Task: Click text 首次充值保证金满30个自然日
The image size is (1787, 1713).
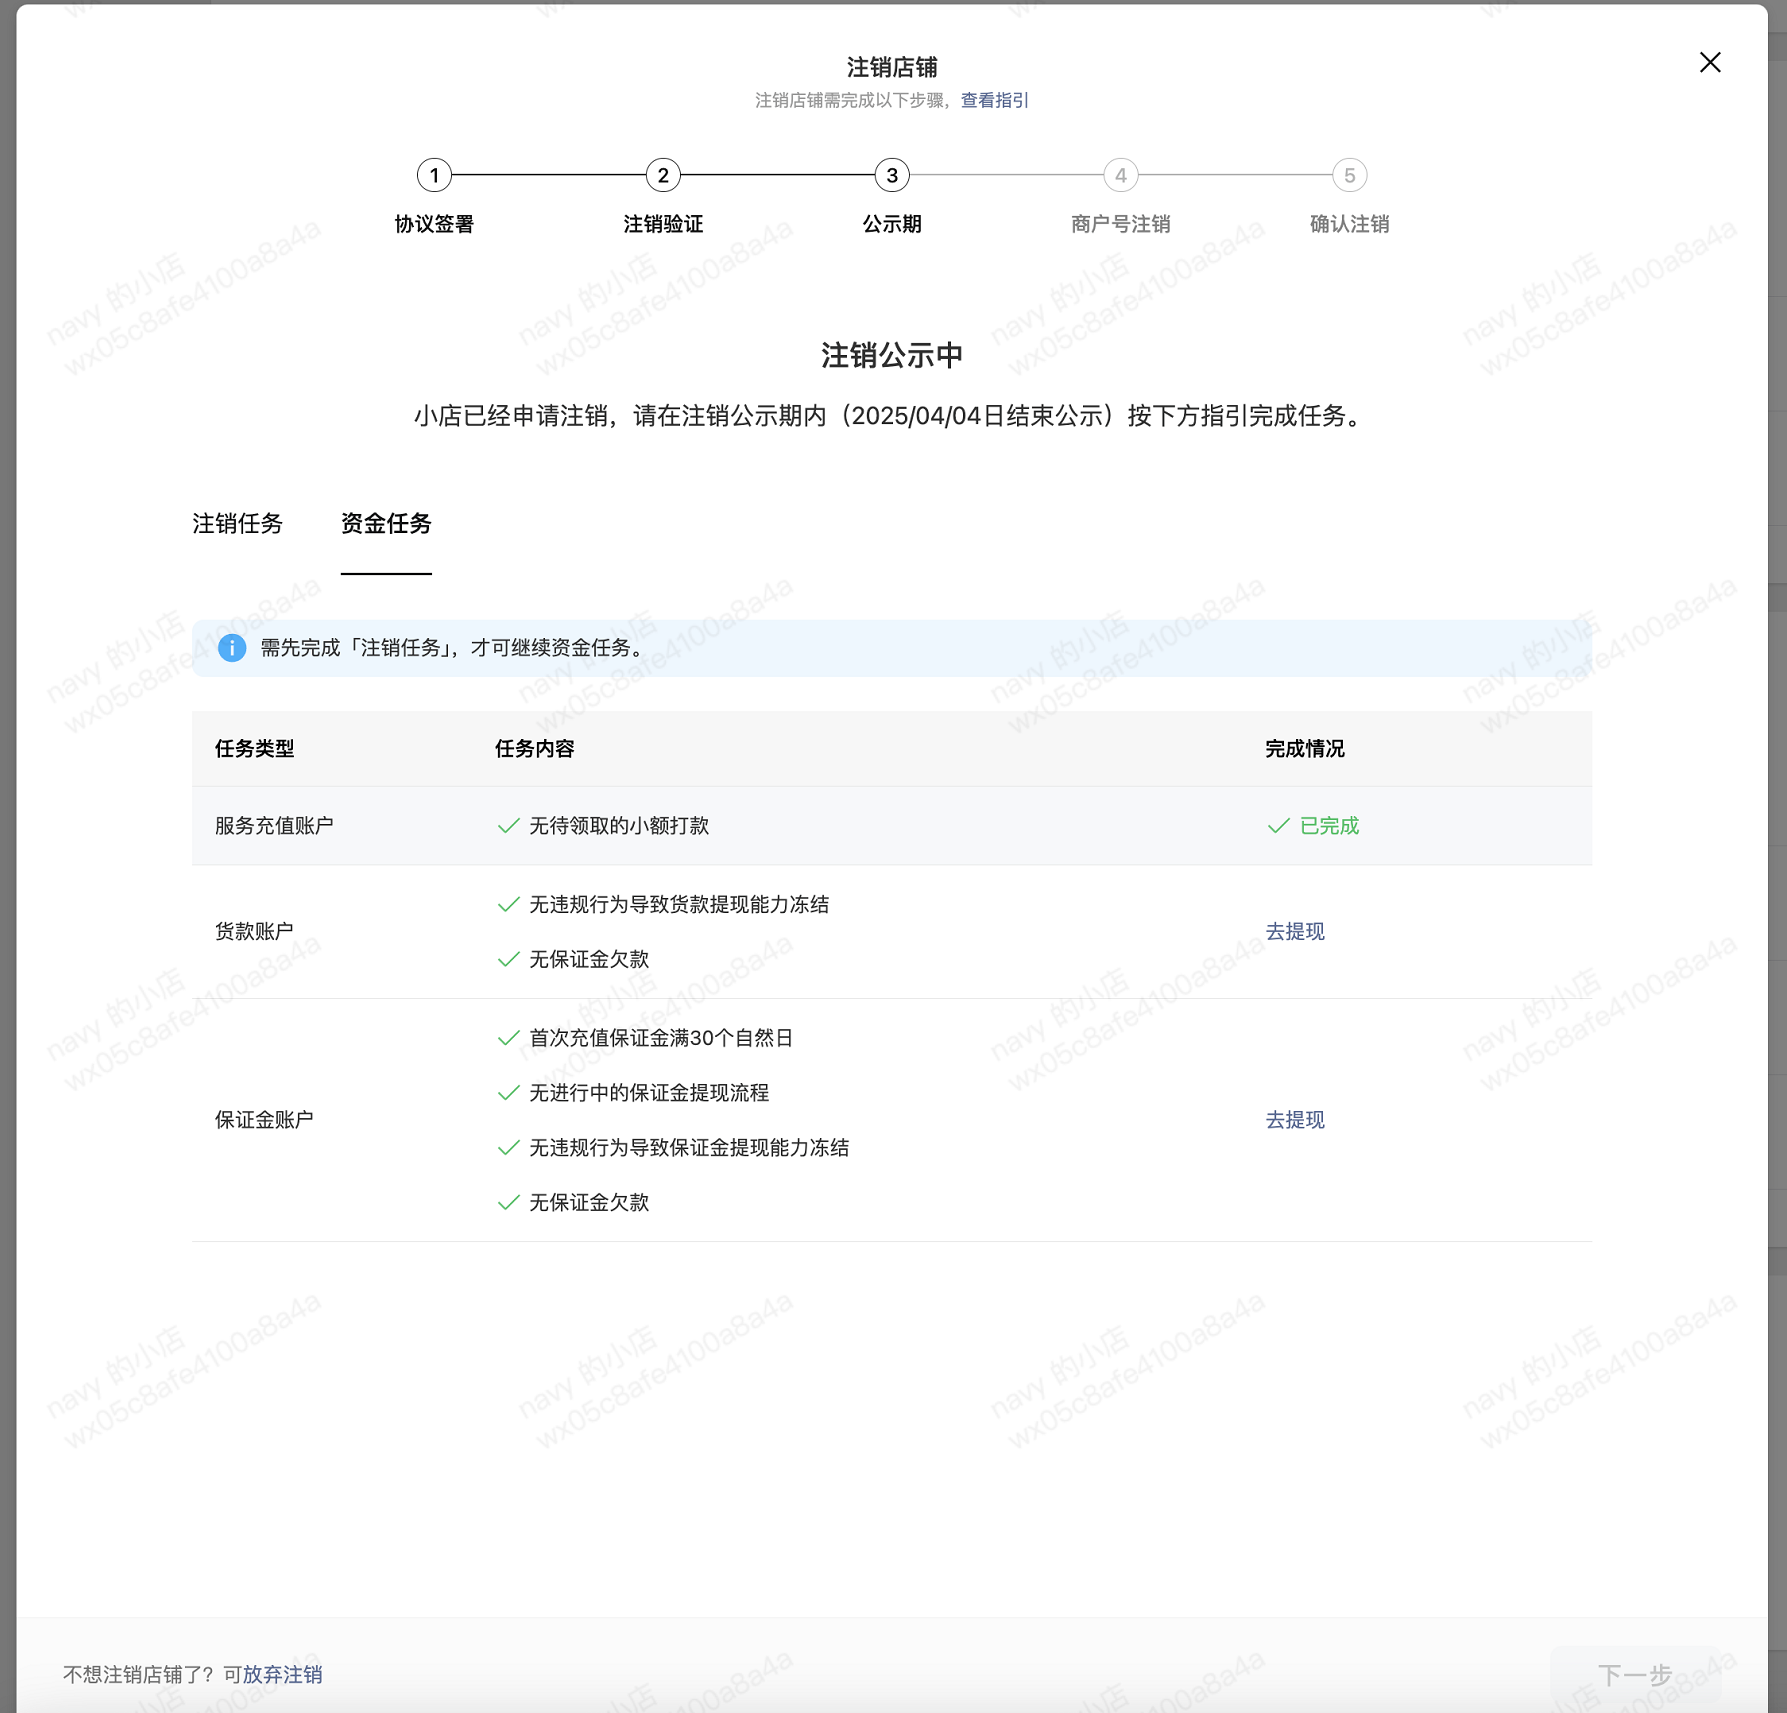Action: pyautogui.click(x=661, y=1038)
